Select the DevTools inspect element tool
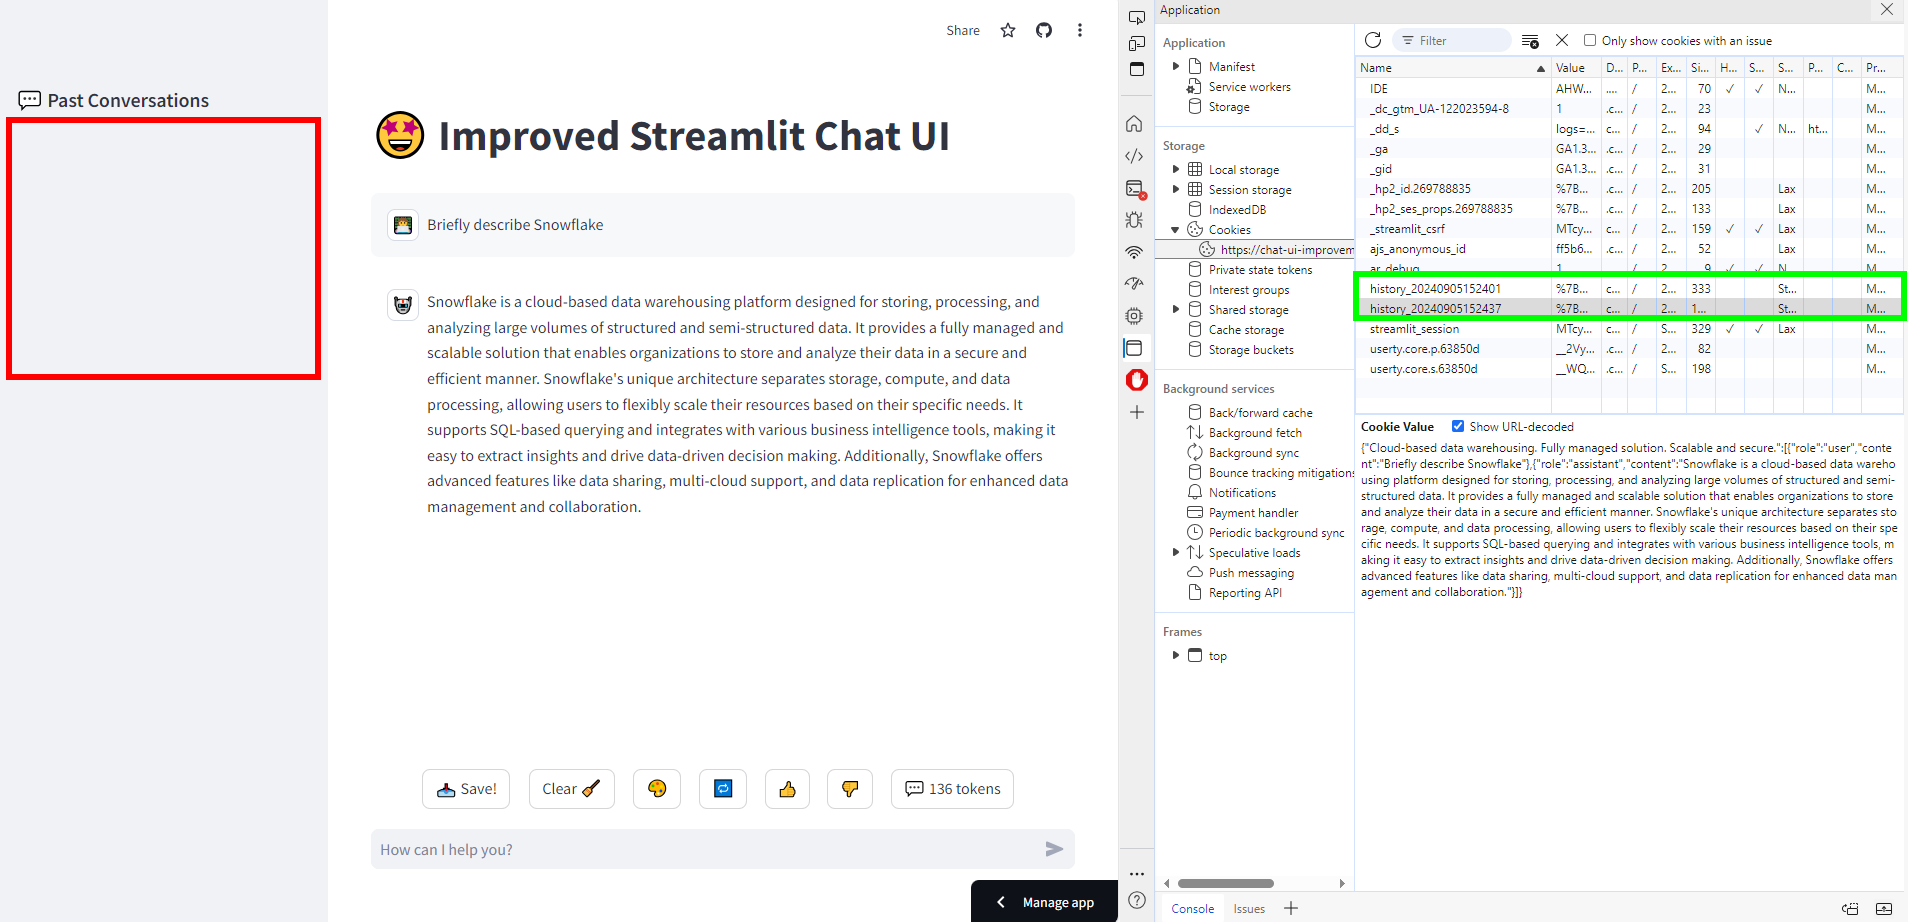Image resolution: width=1908 pixels, height=922 pixels. click(x=1136, y=17)
